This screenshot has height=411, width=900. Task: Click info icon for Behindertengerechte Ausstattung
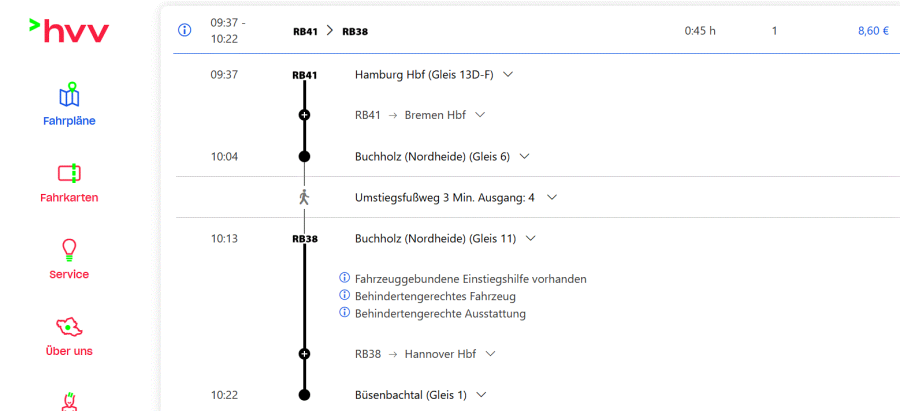345,312
